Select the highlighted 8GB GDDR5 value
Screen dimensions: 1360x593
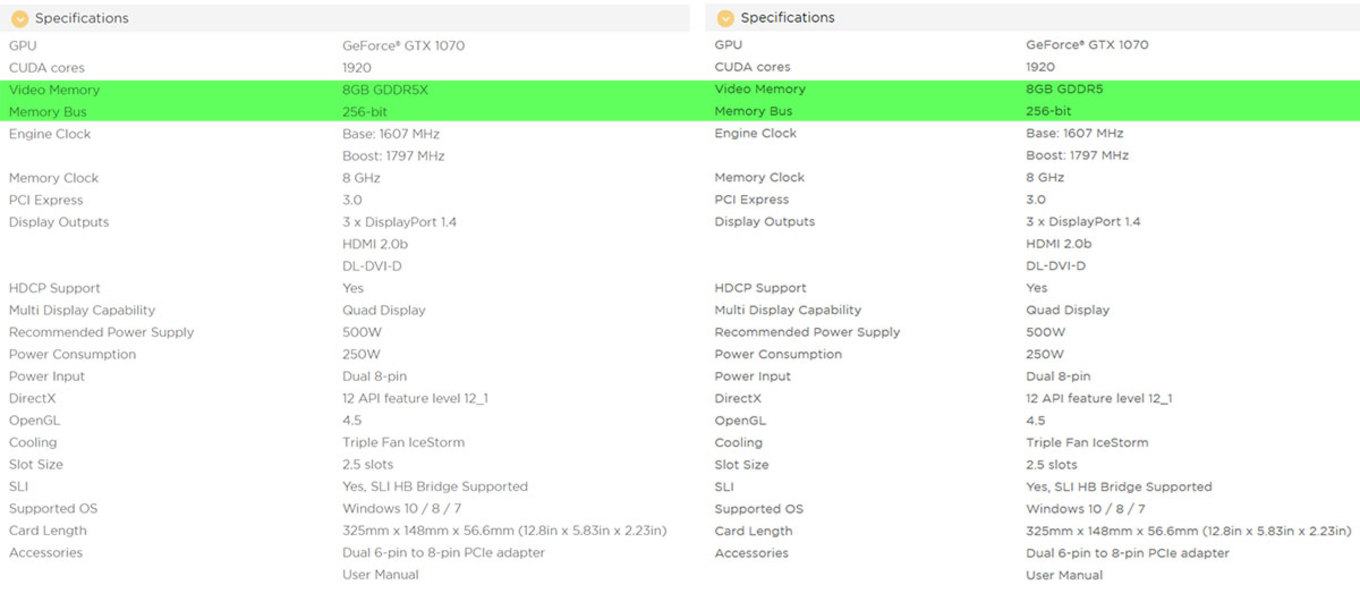(1065, 89)
